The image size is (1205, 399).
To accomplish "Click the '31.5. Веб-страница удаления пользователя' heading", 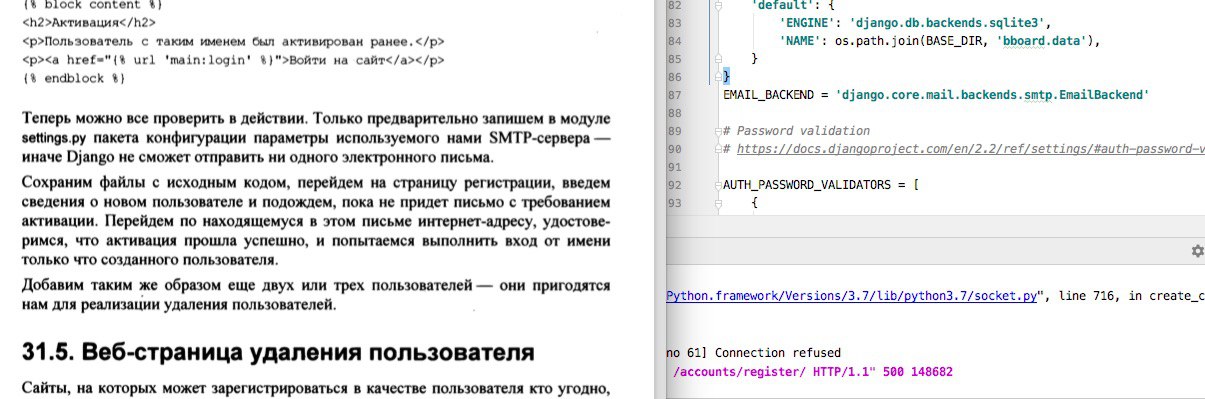I will pos(279,353).
